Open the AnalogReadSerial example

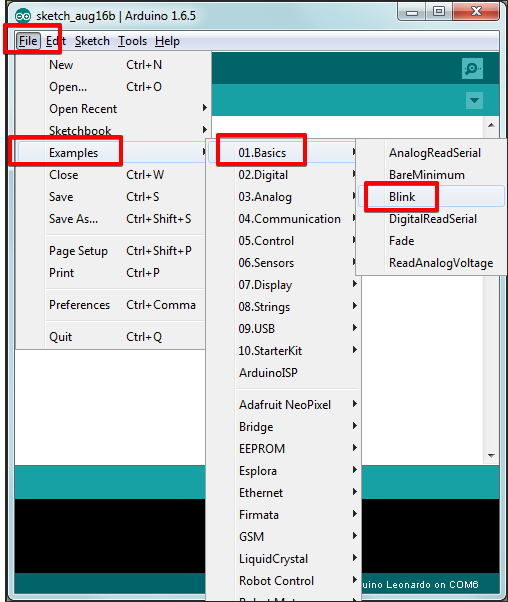tap(431, 152)
